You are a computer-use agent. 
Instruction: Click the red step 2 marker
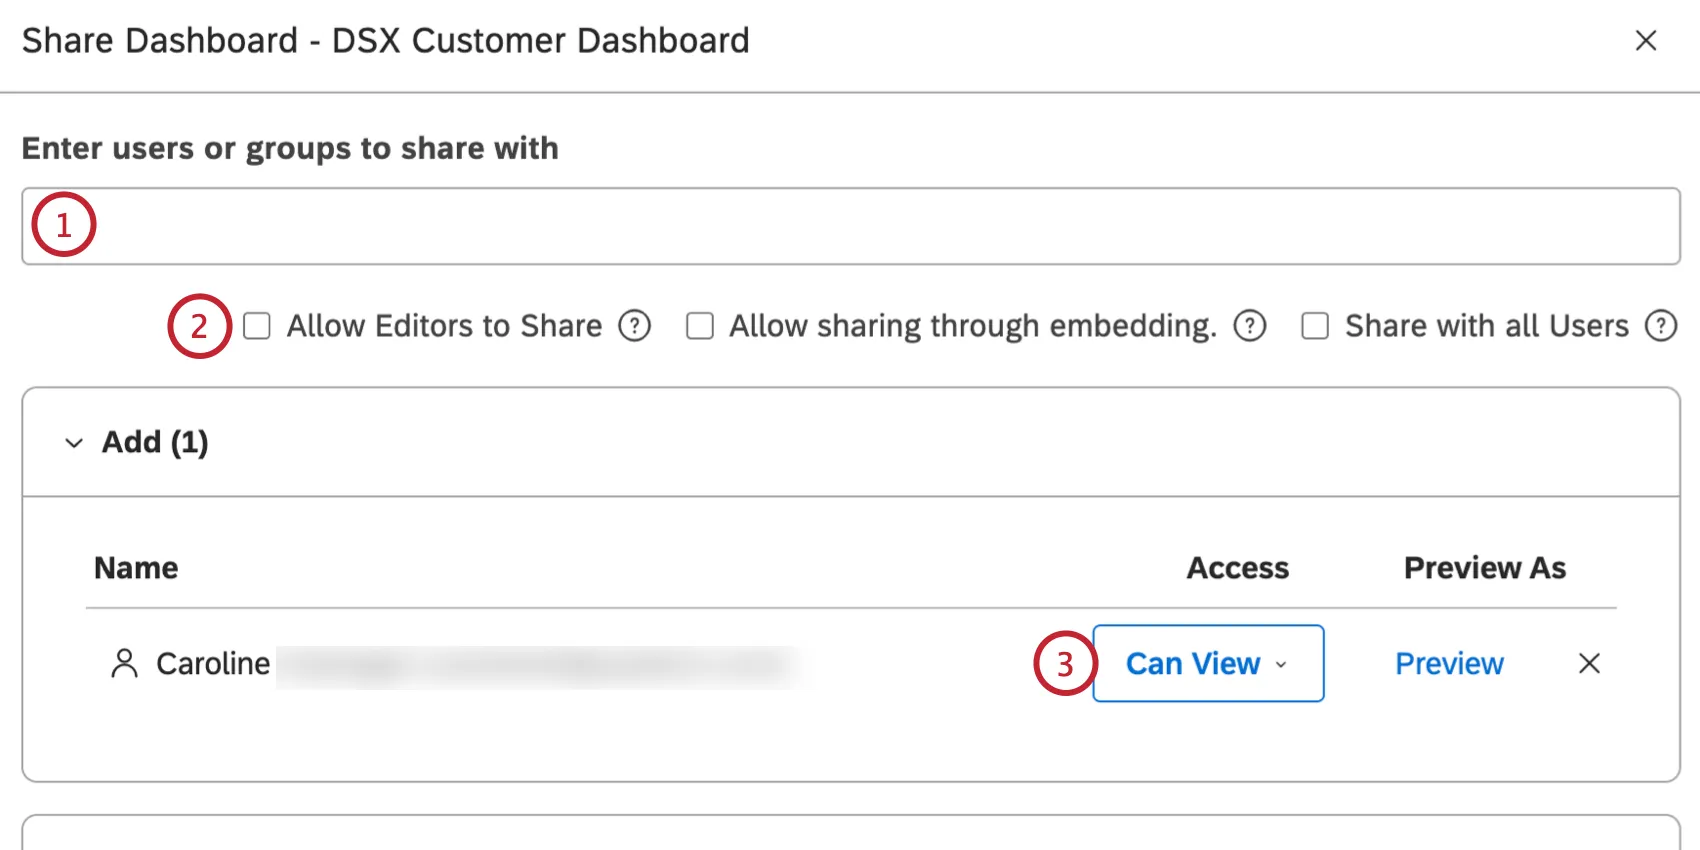click(199, 326)
